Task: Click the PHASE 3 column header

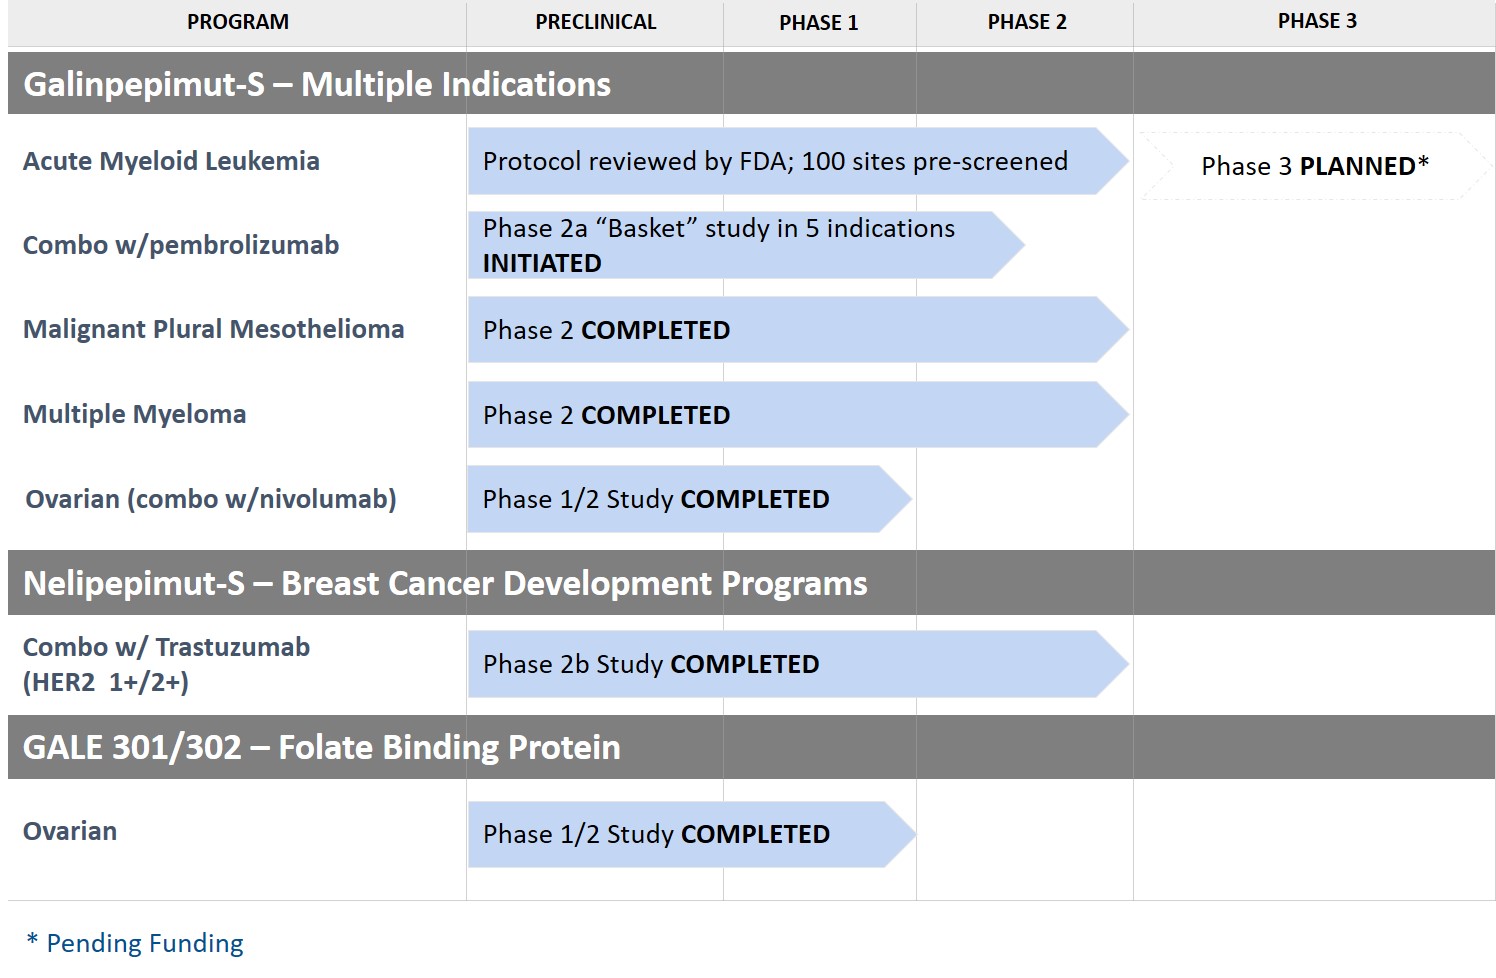Action: [x=1316, y=21]
